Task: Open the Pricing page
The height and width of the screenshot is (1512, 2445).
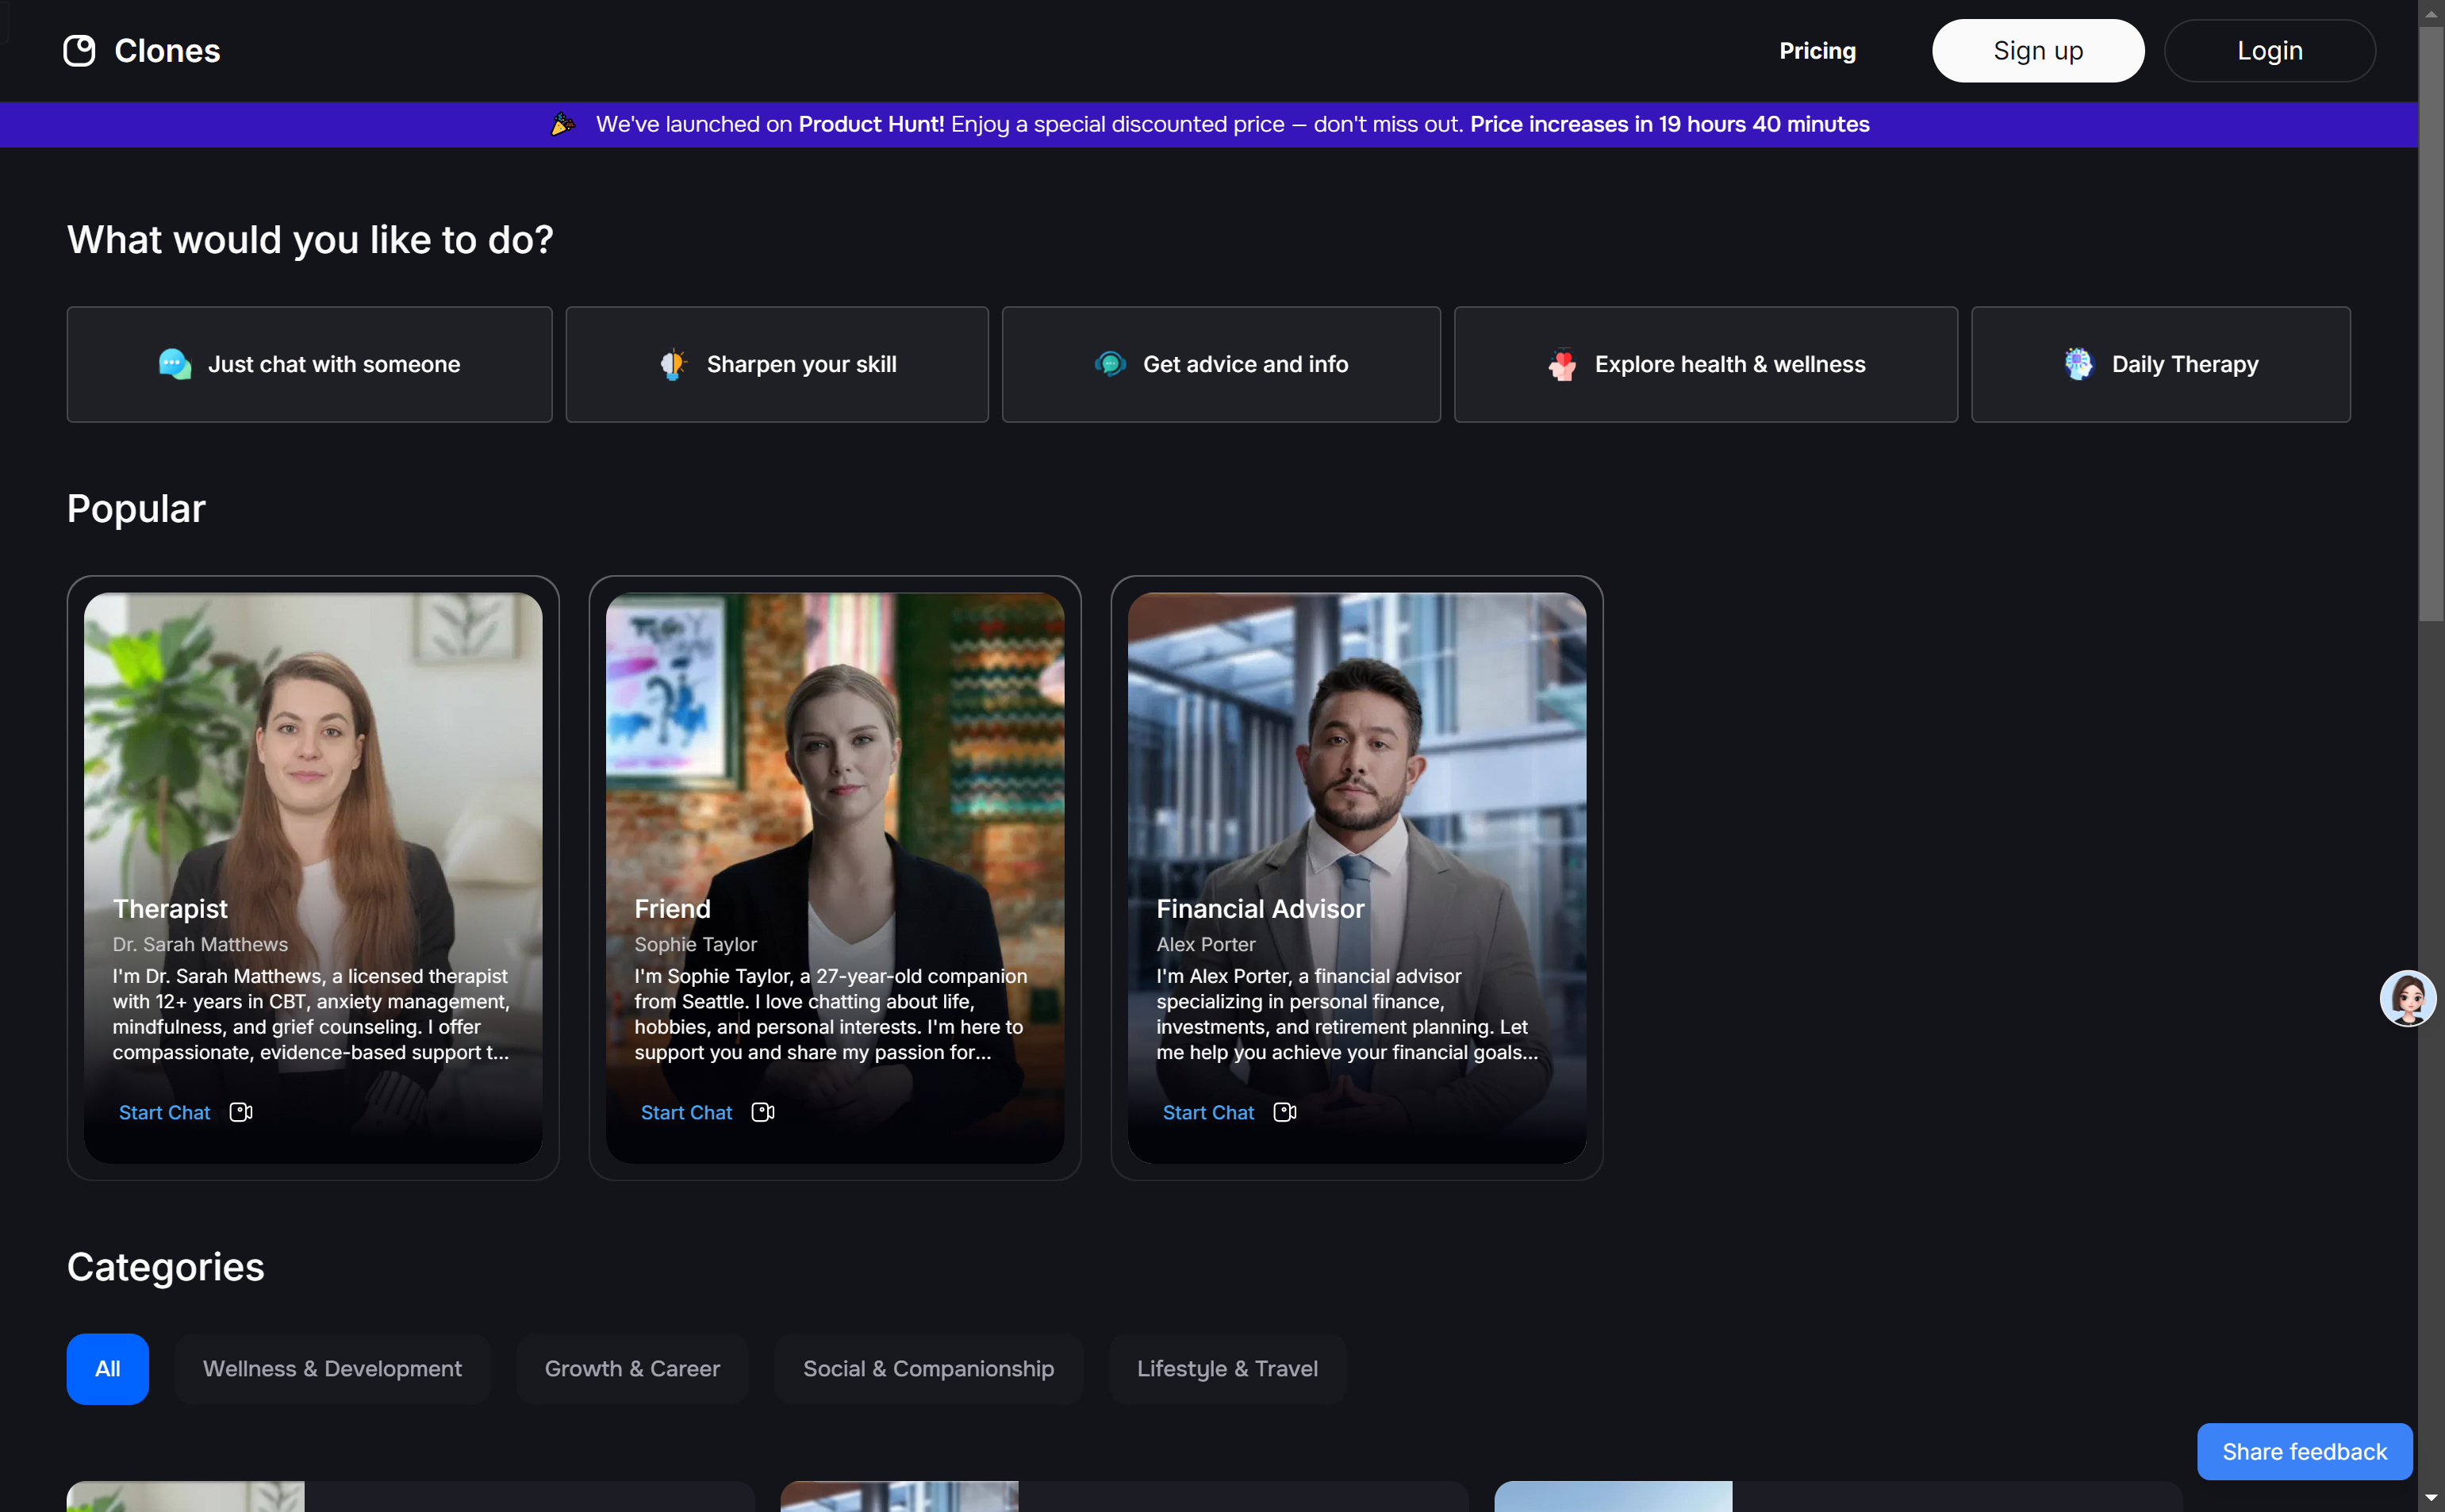Action: [x=1817, y=51]
